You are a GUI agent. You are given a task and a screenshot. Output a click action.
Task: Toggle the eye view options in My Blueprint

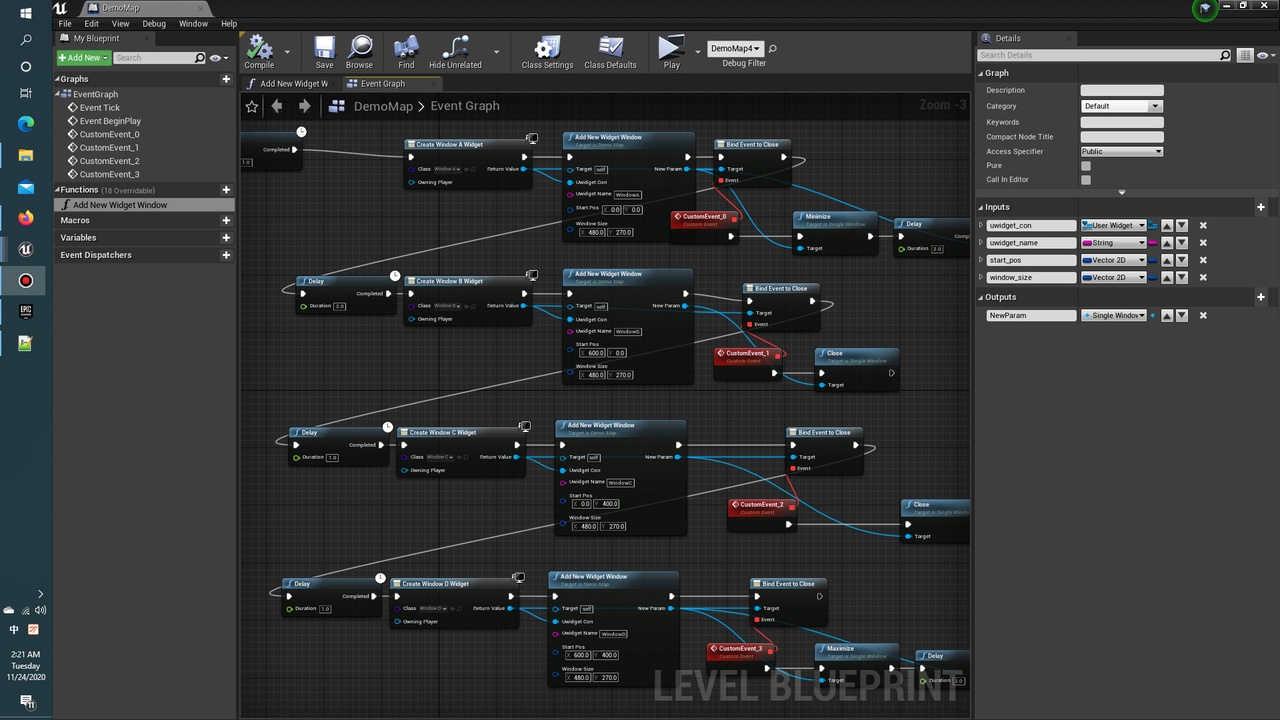click(x=217, y=58)
